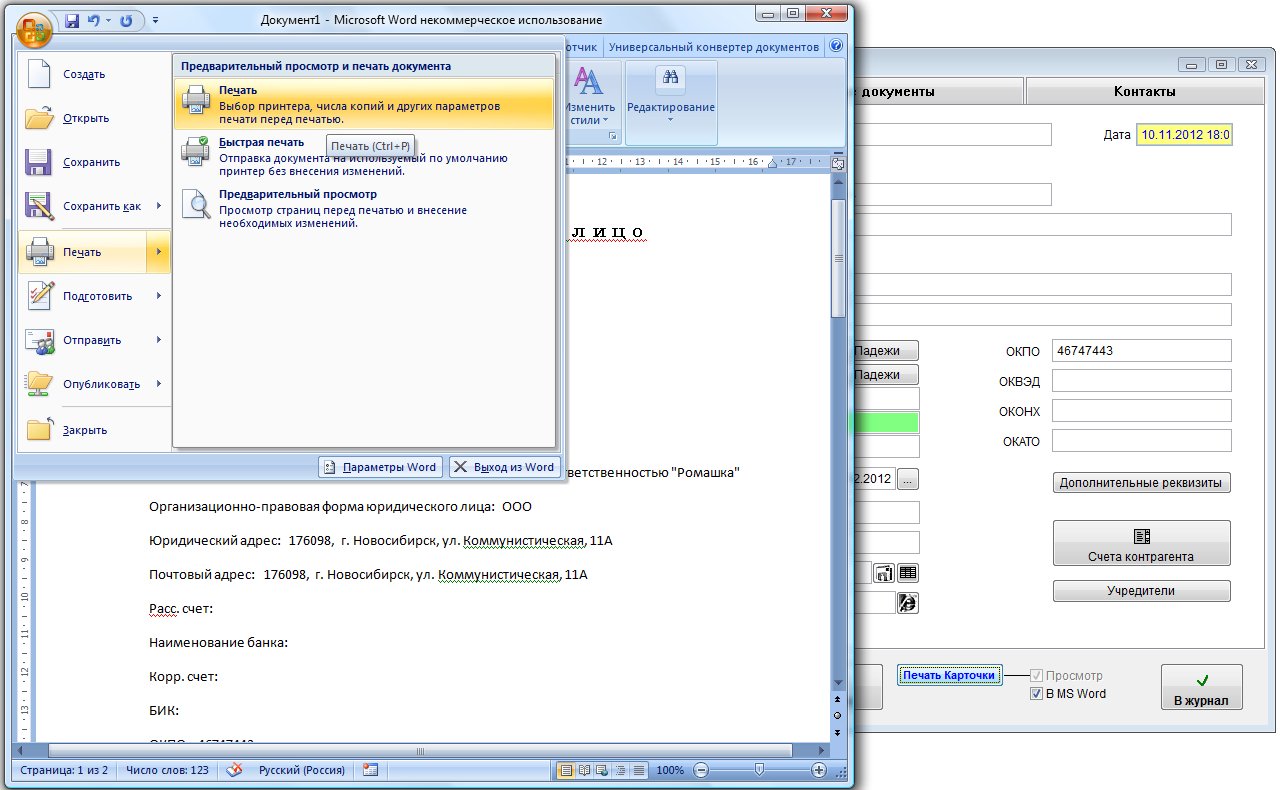Click the proofing errors icon in status bar
Viewport: 1280px width, 790px height.
click(236, 770)
